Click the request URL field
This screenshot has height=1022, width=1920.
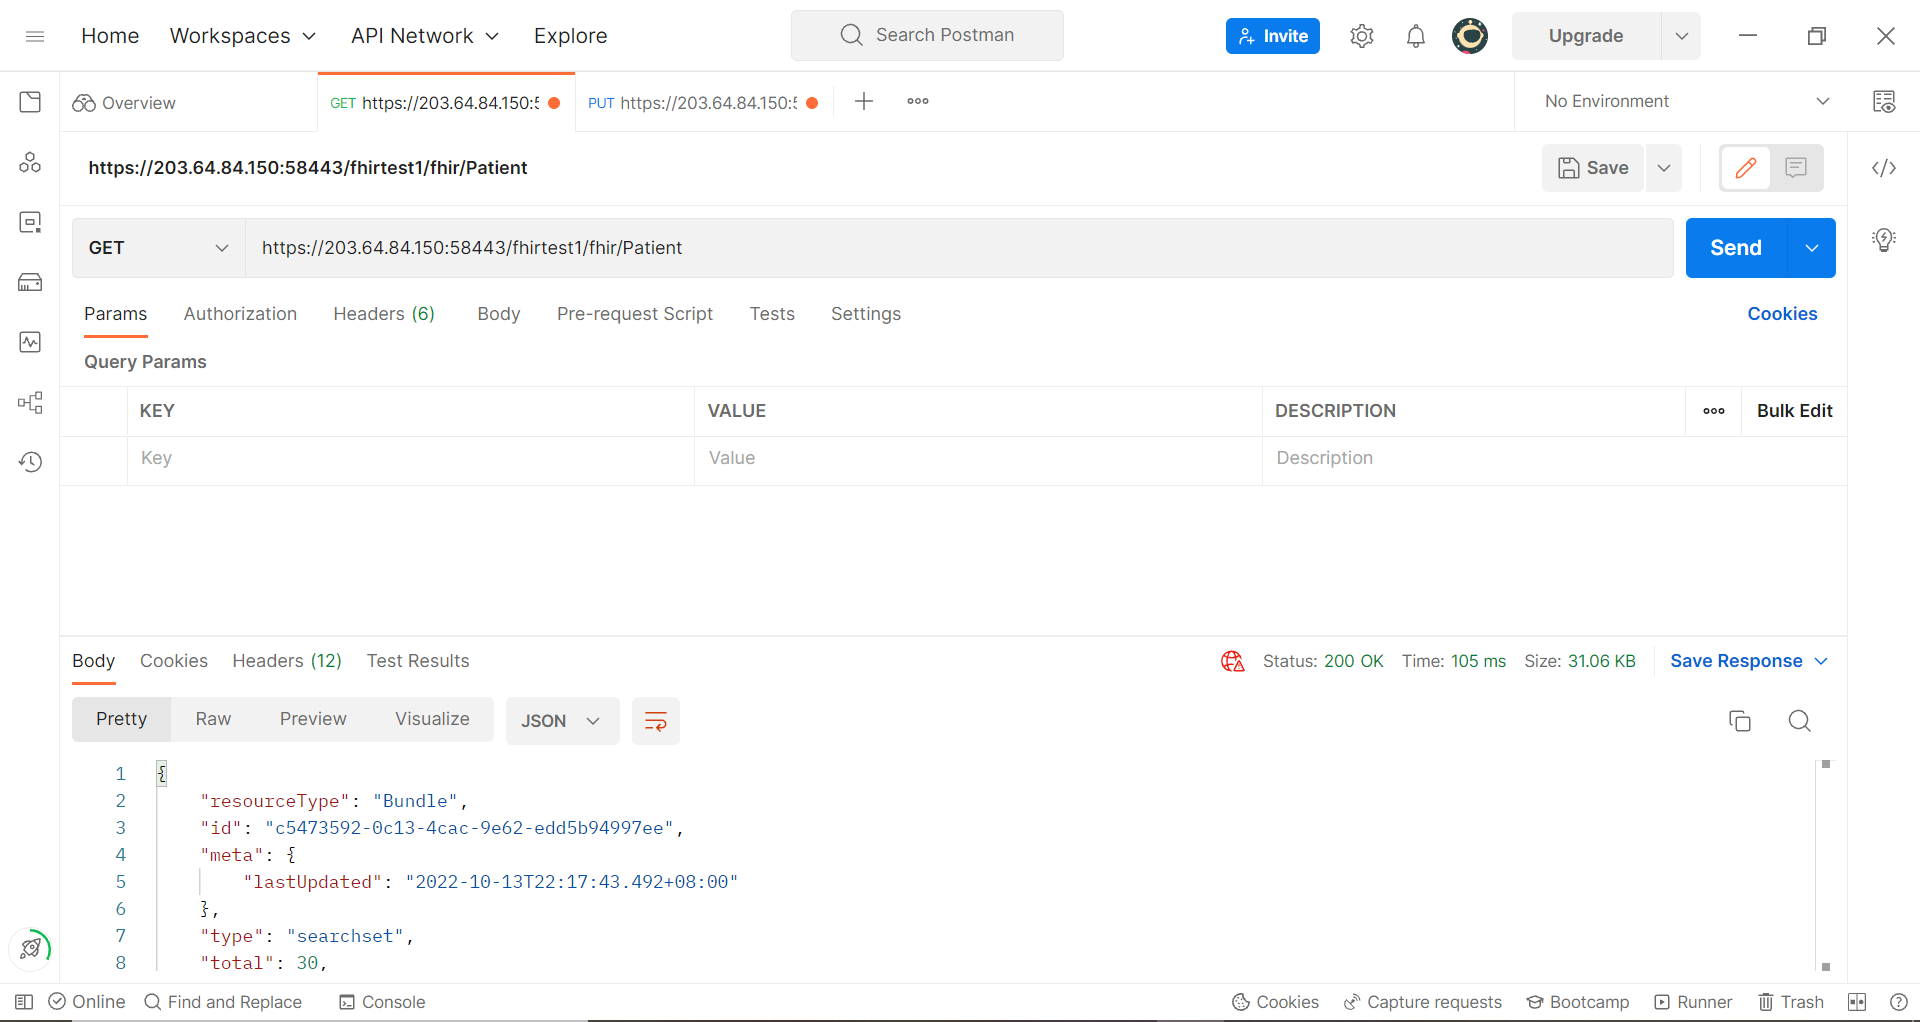[x=959, y=248]
